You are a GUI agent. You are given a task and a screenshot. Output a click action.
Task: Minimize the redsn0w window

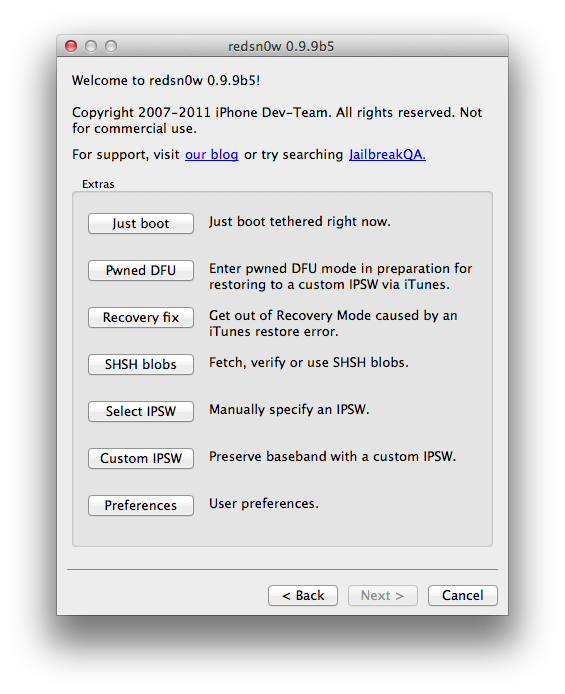point(91,46)
